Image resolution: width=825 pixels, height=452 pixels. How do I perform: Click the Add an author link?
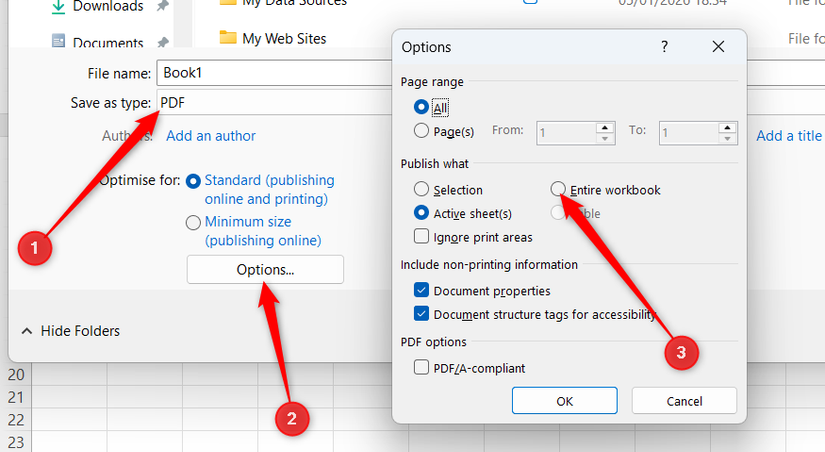tap(211, 136)
